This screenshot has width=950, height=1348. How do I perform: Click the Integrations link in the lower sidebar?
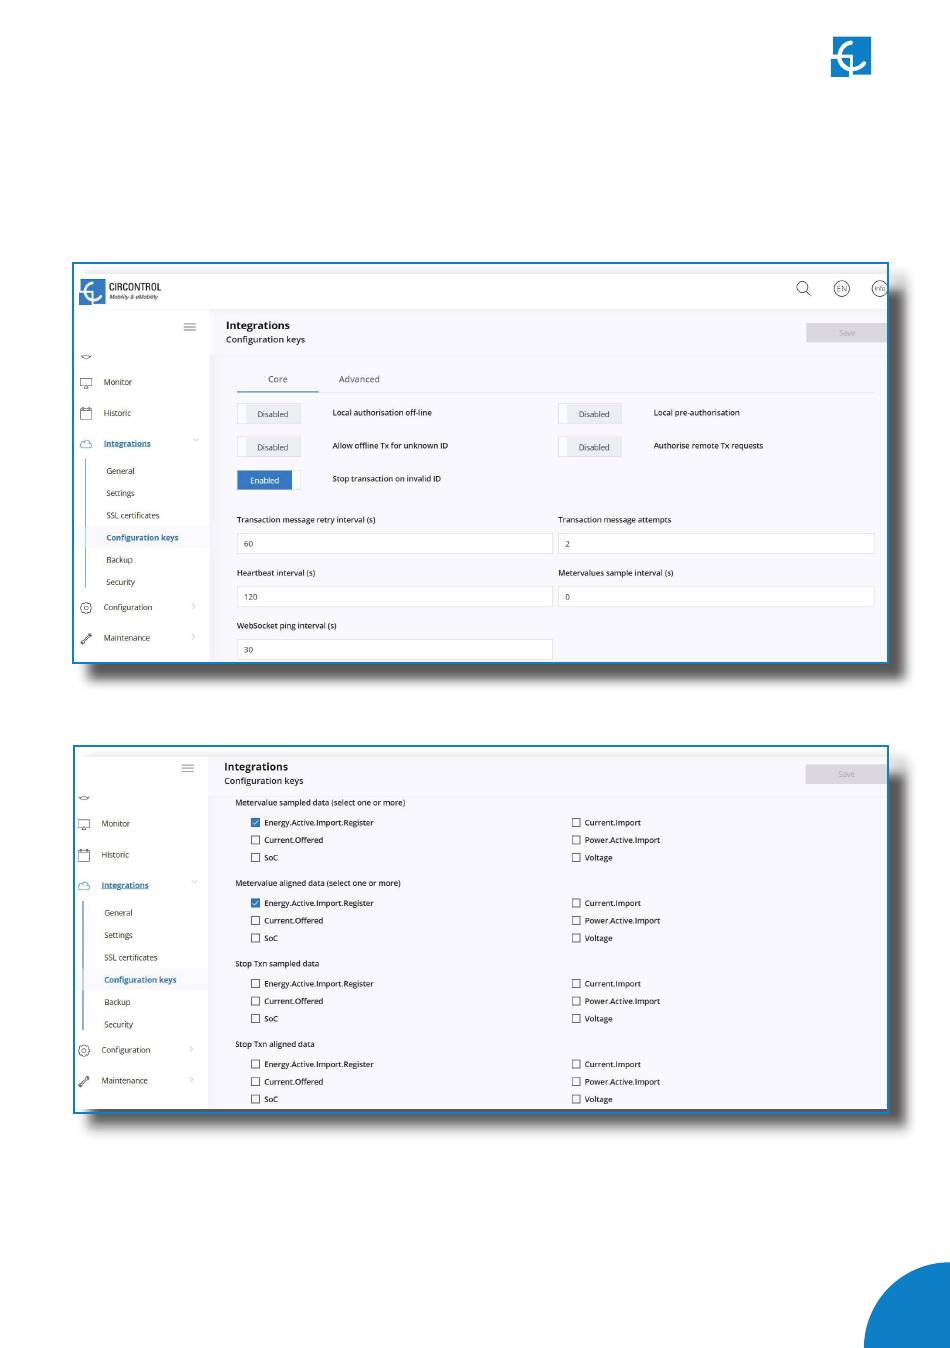coord(125,886)
